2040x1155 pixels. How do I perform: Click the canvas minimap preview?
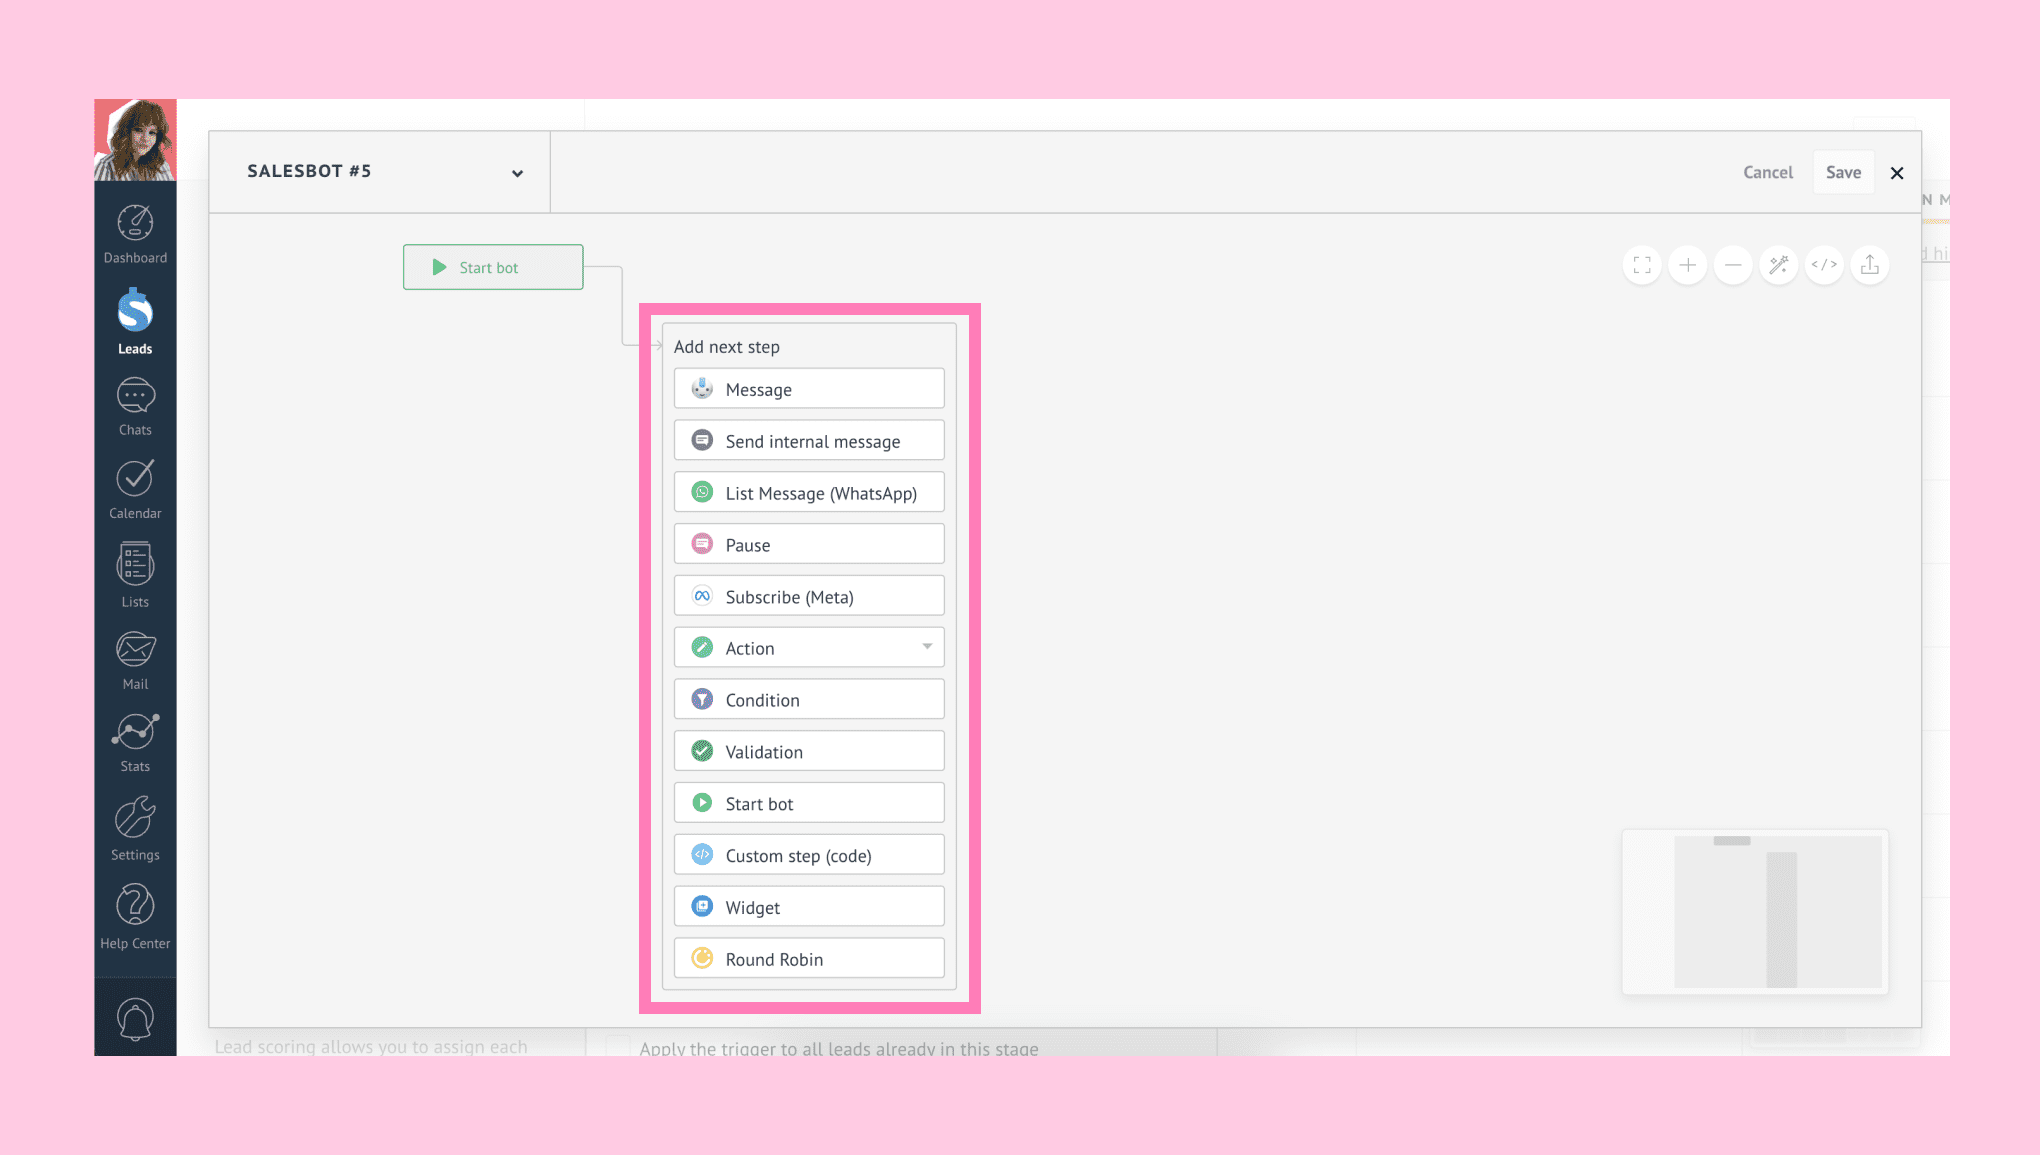tap(1755, 911)
